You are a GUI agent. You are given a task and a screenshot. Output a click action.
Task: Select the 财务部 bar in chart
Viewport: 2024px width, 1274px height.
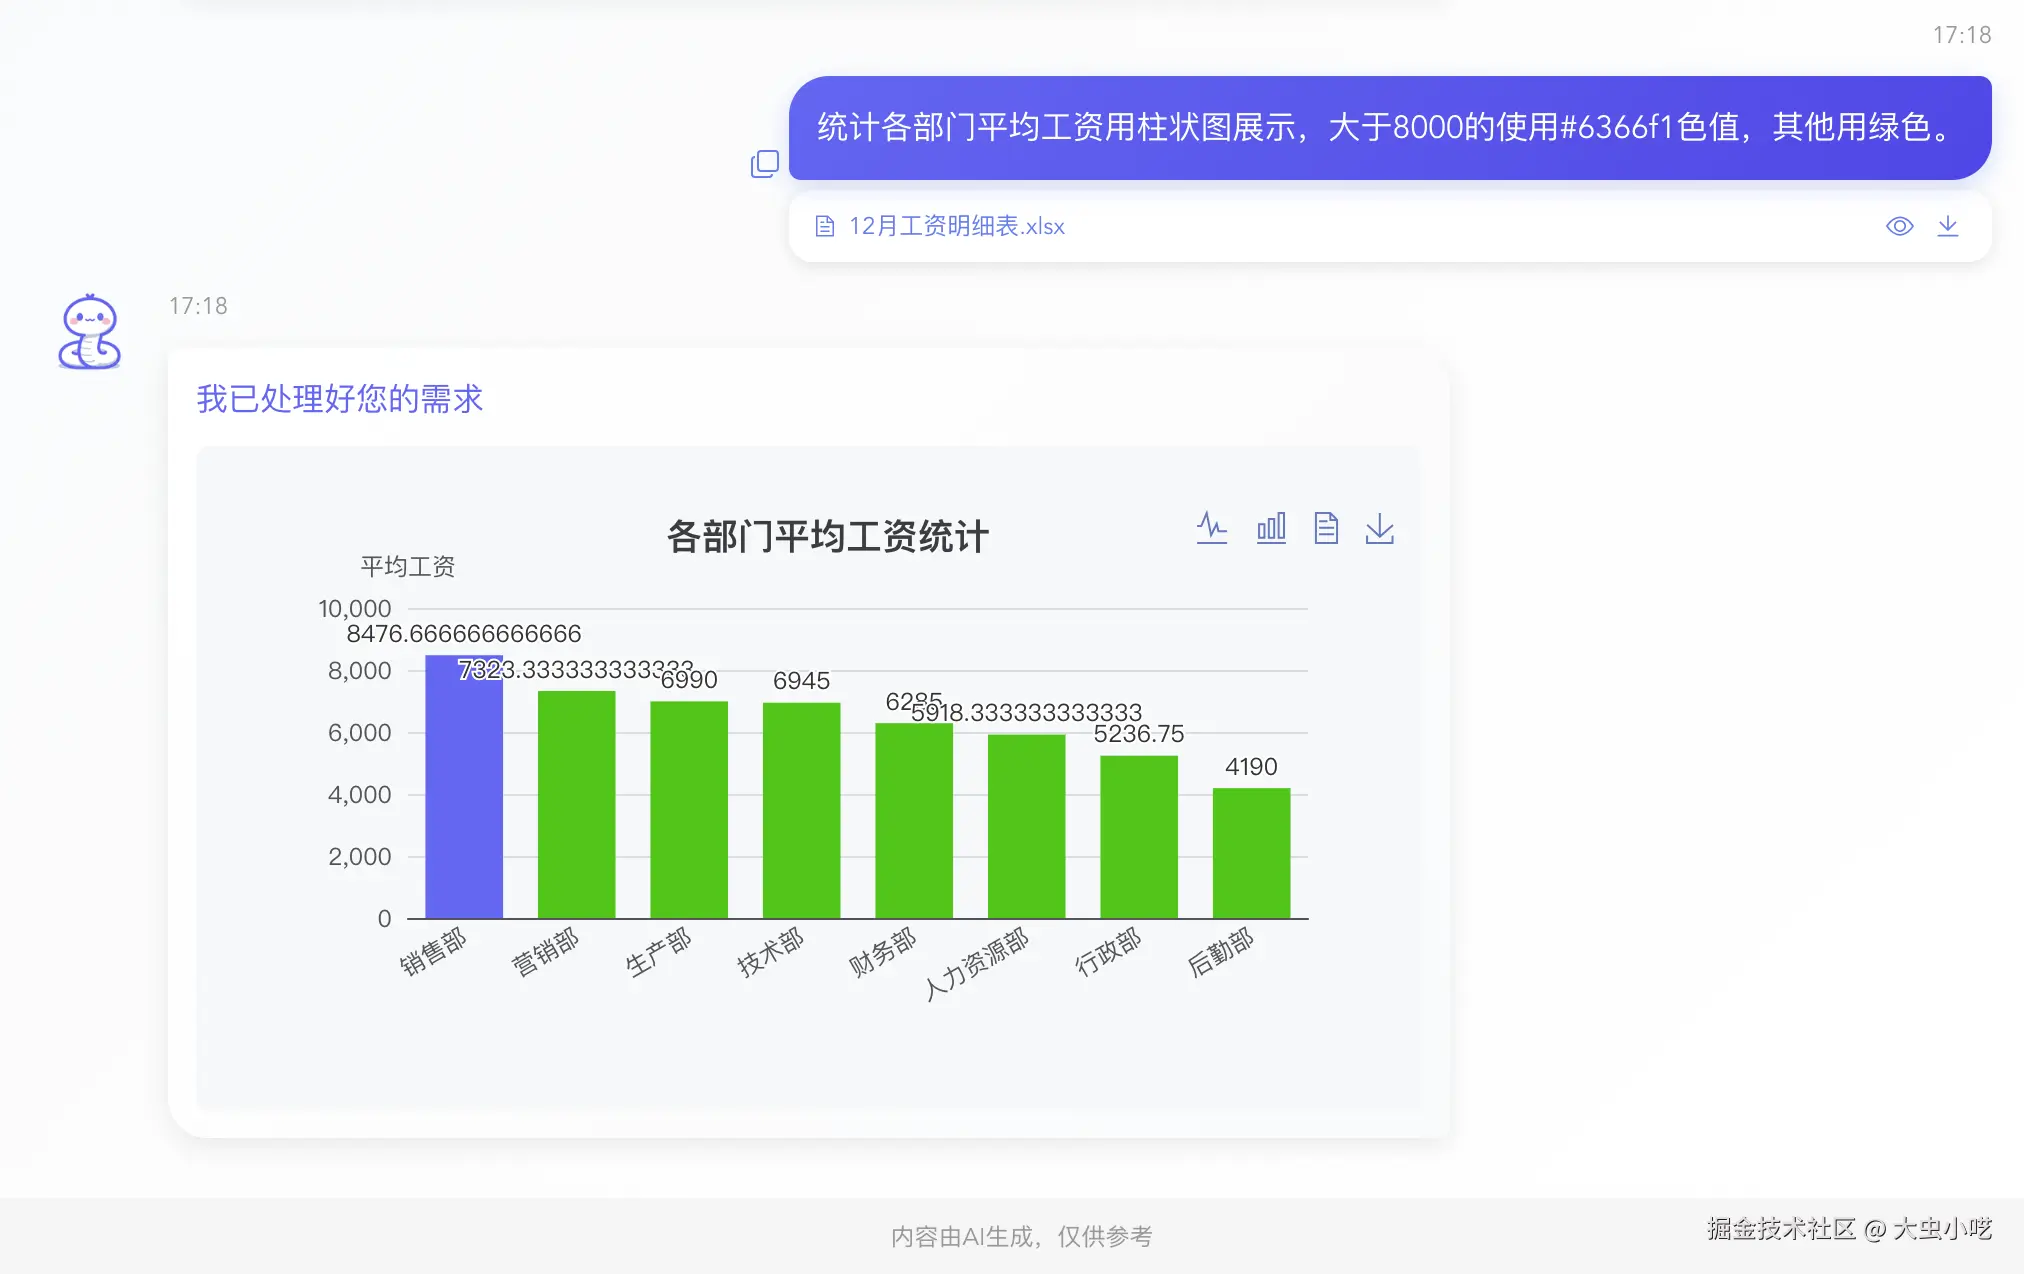(x=914, y=820)
